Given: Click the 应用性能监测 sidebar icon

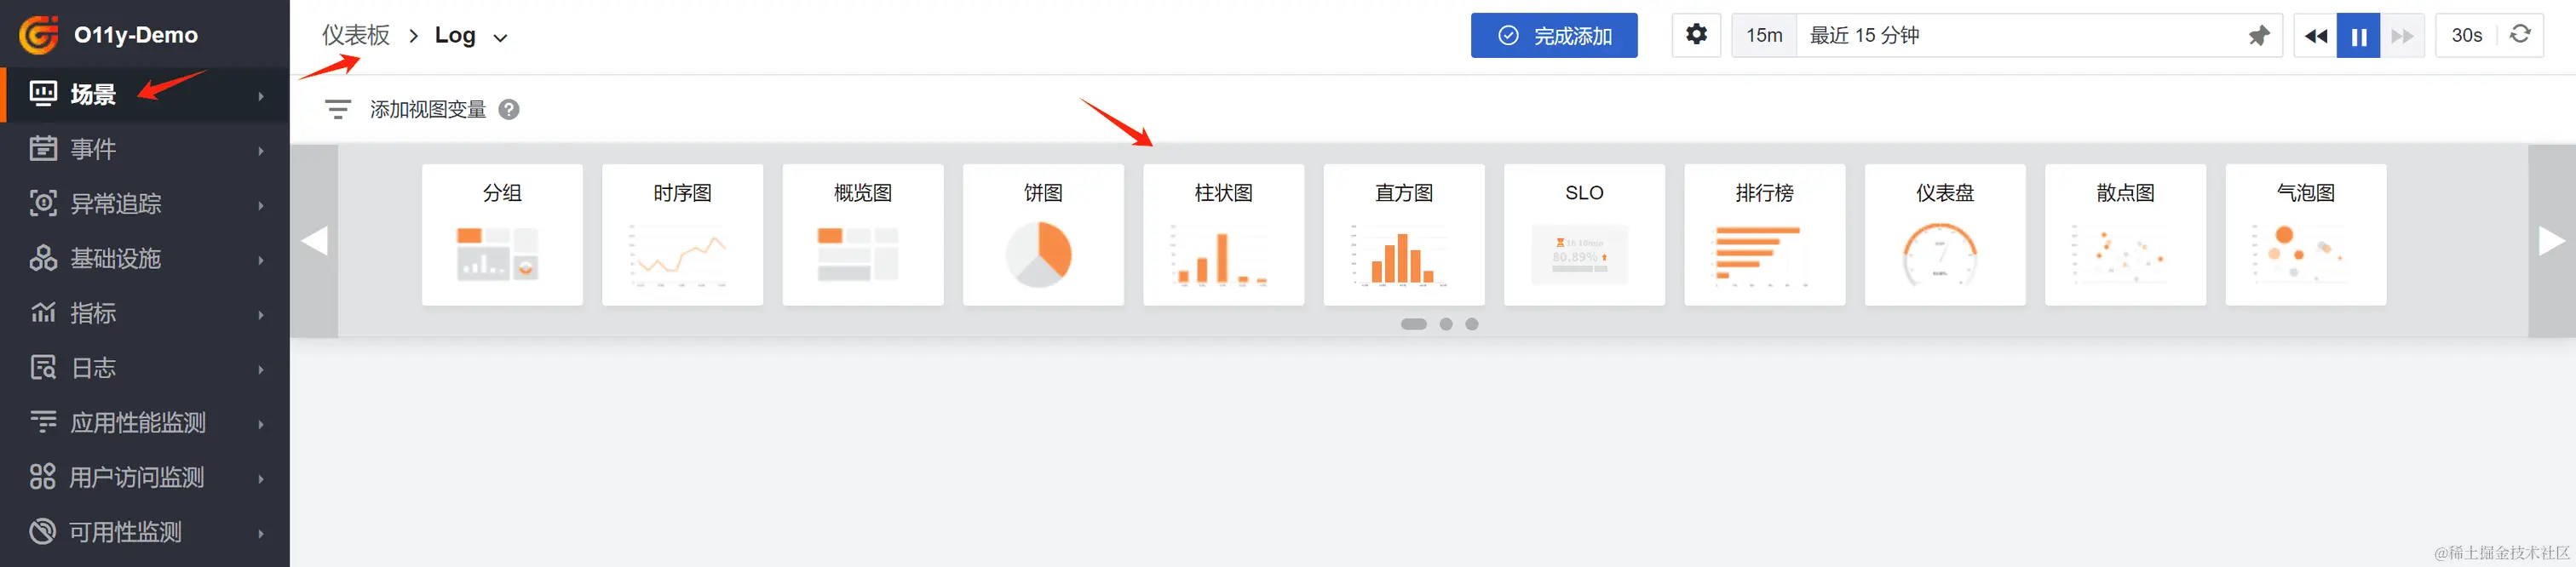Looking at the screenshot, I should point(43,422).
